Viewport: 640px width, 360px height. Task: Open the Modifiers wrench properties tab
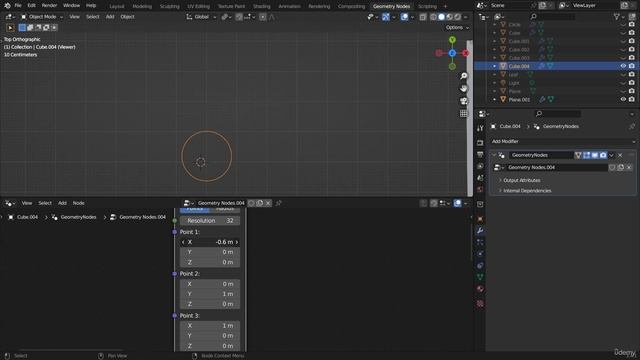tap(480, 231)
